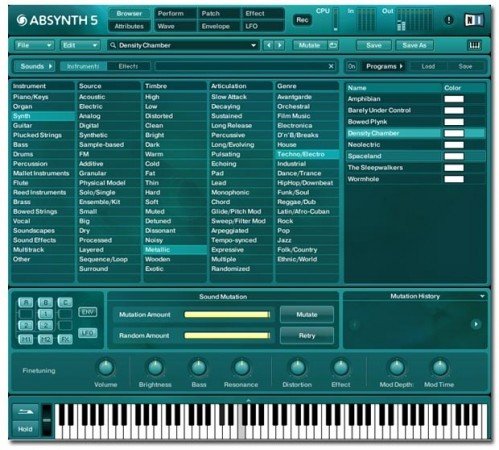The image size is (499, 450).
Task: Toggle the Techno/Electro genre attribute
Action: (307, 154)
